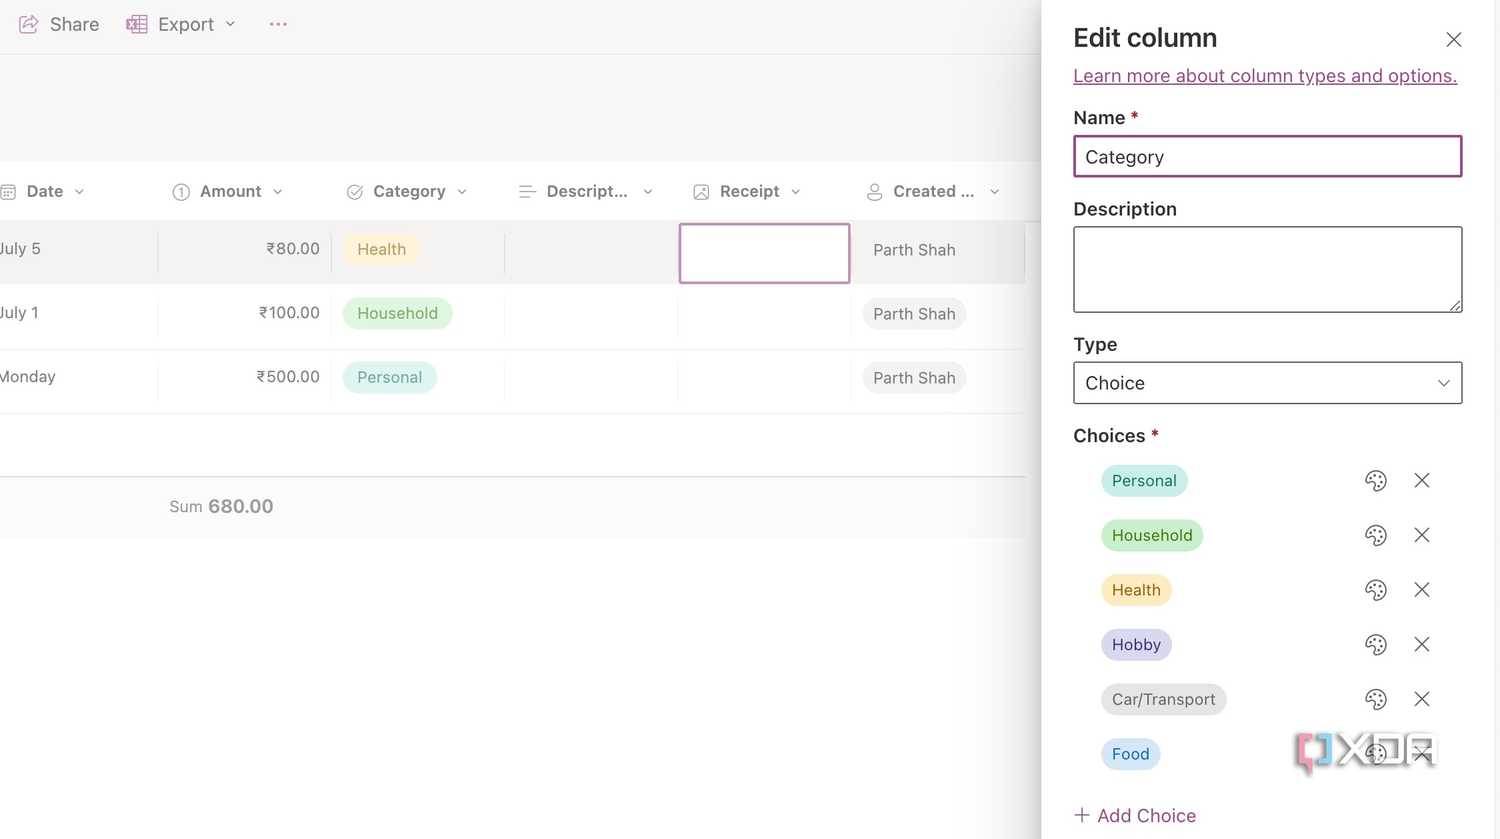
Task: Edit the Household choice label
Action: point(1152,535)
